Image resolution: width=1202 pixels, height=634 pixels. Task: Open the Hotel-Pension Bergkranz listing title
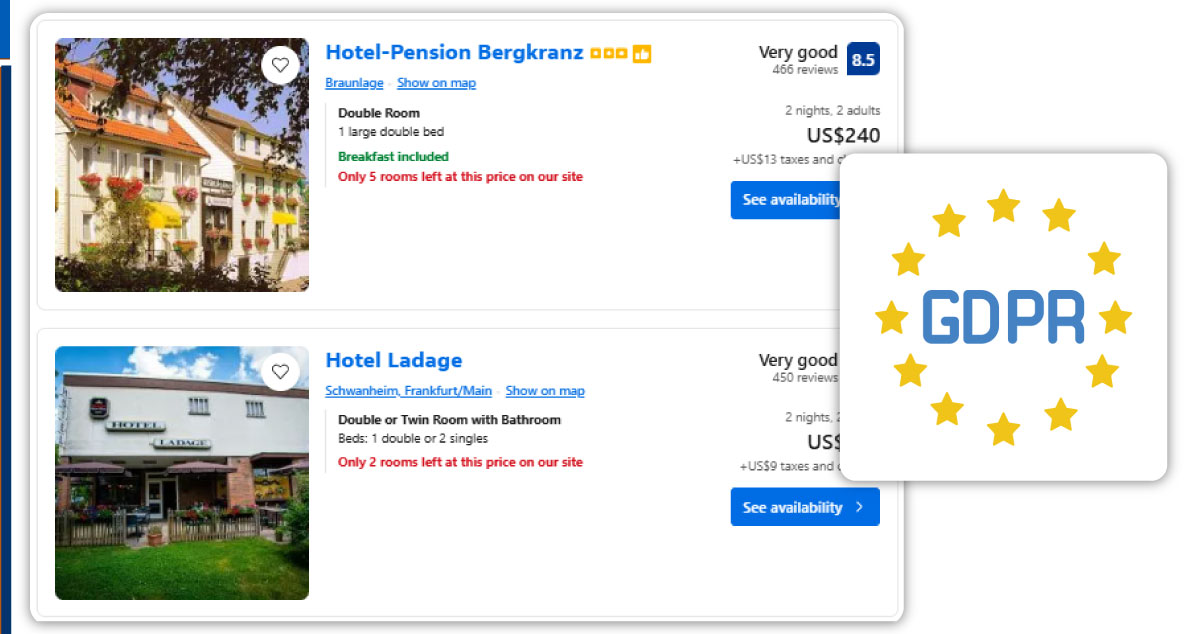click(454, 53)
